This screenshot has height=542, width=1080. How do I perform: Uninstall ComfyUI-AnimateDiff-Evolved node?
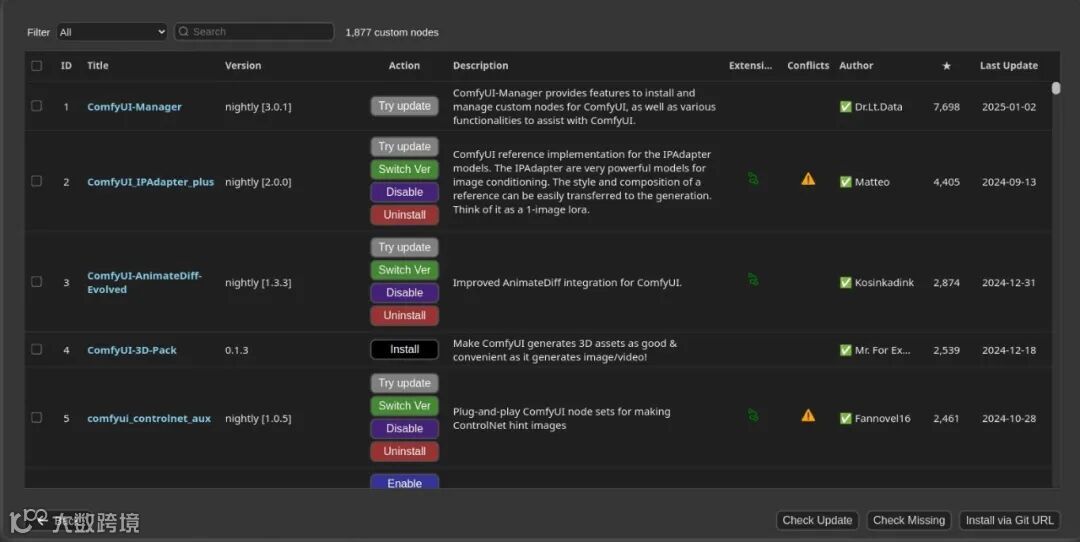[404, 315]
